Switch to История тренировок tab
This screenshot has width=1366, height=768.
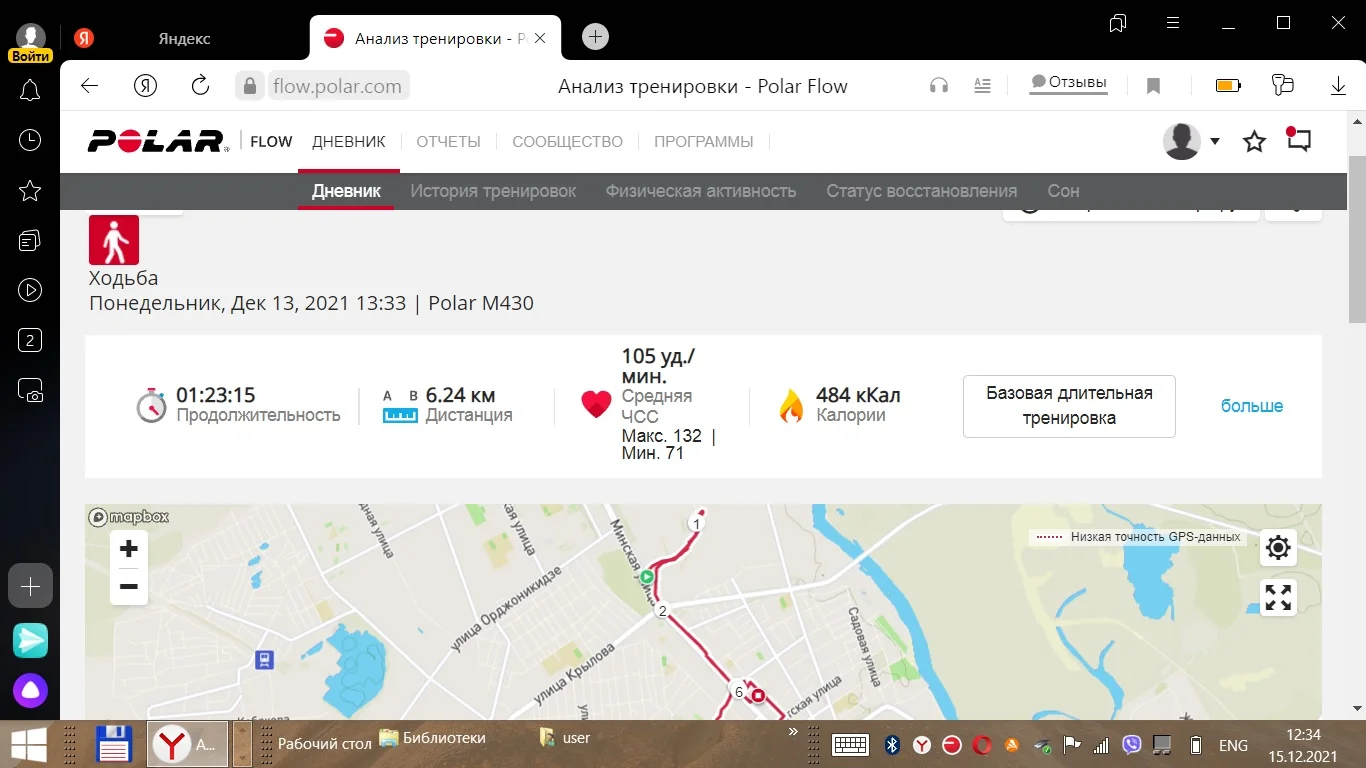pyautogui.click(x=493, y=191)
